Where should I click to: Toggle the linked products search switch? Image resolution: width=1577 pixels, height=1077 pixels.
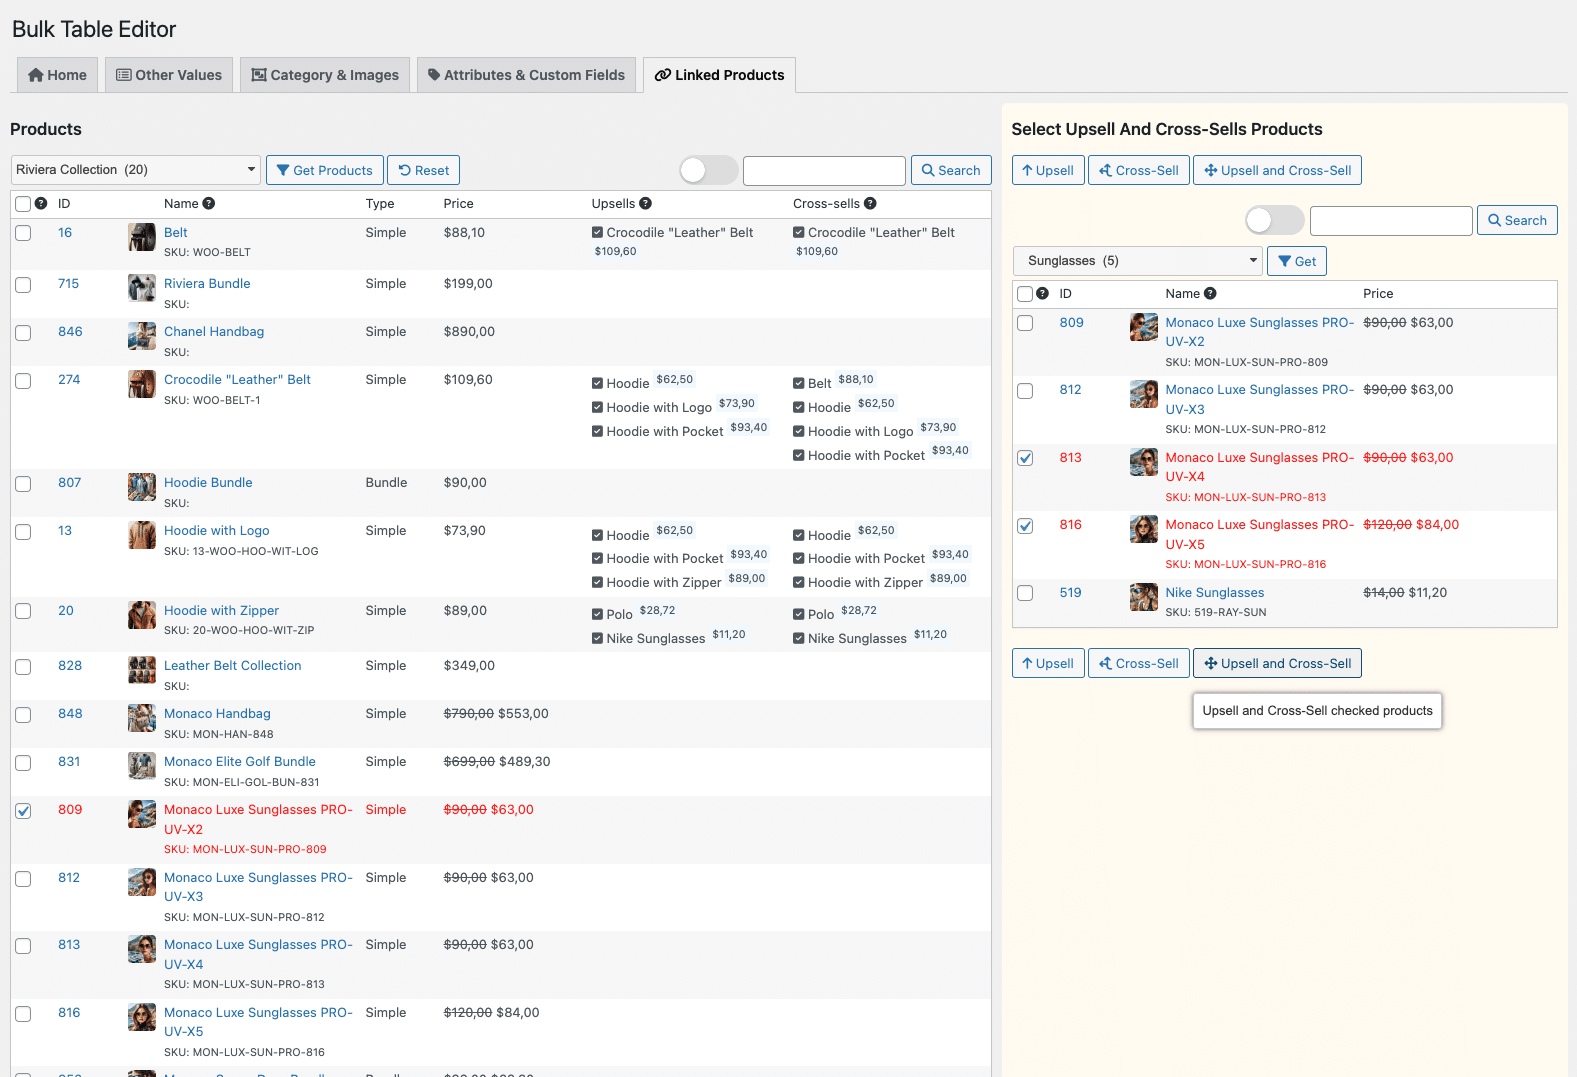point(1274,220)
